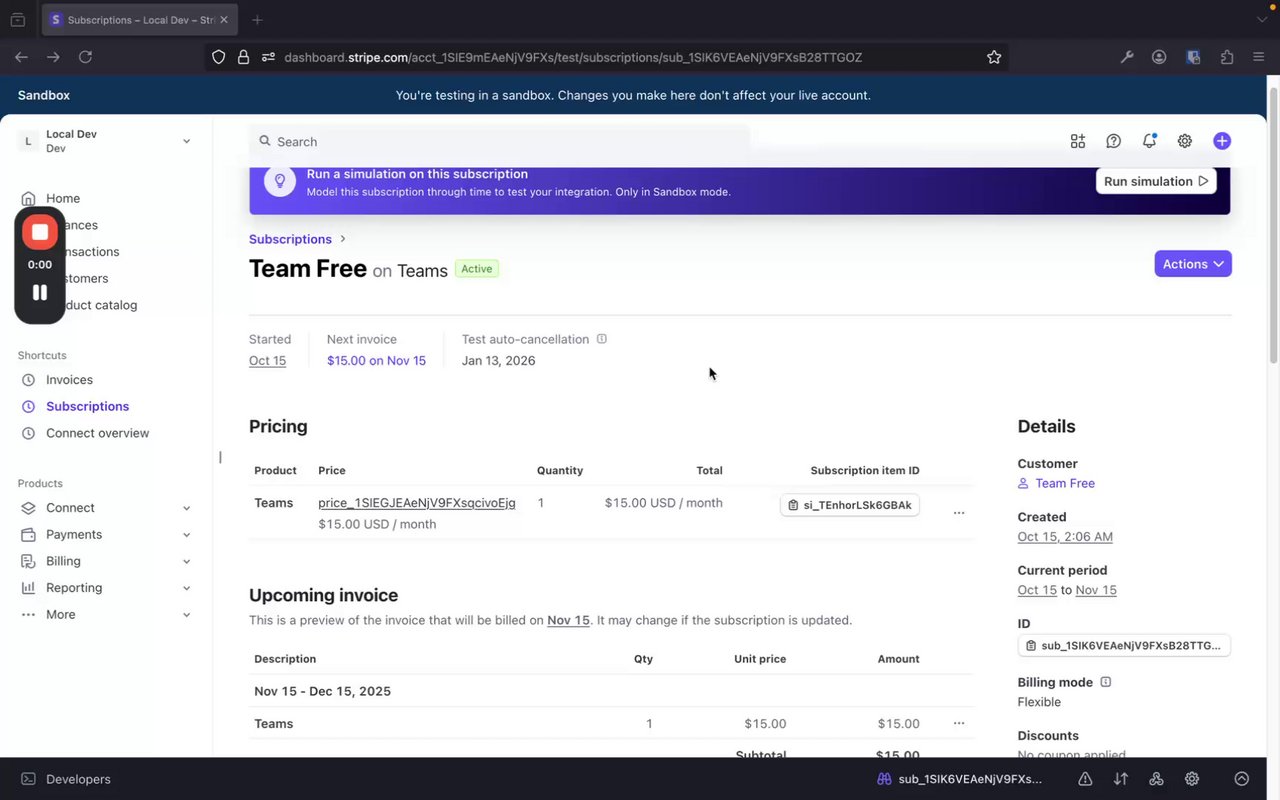The width and height of the screenshot is (1280, 800).
Task: Click info icon beside Test auto-cancellation
Action: 602,339
